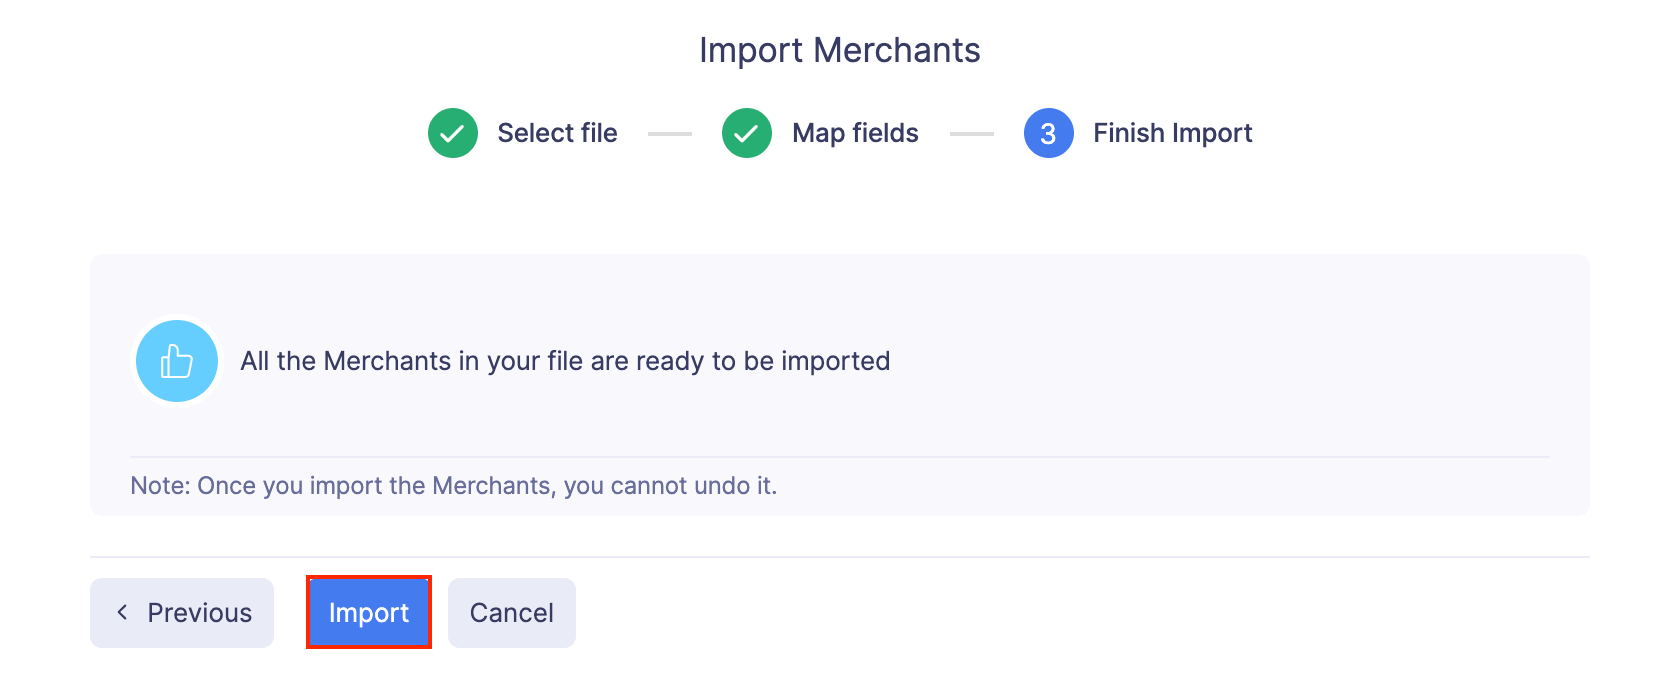
Task: Select the Finish Import label text
Action: point(1172,132)
